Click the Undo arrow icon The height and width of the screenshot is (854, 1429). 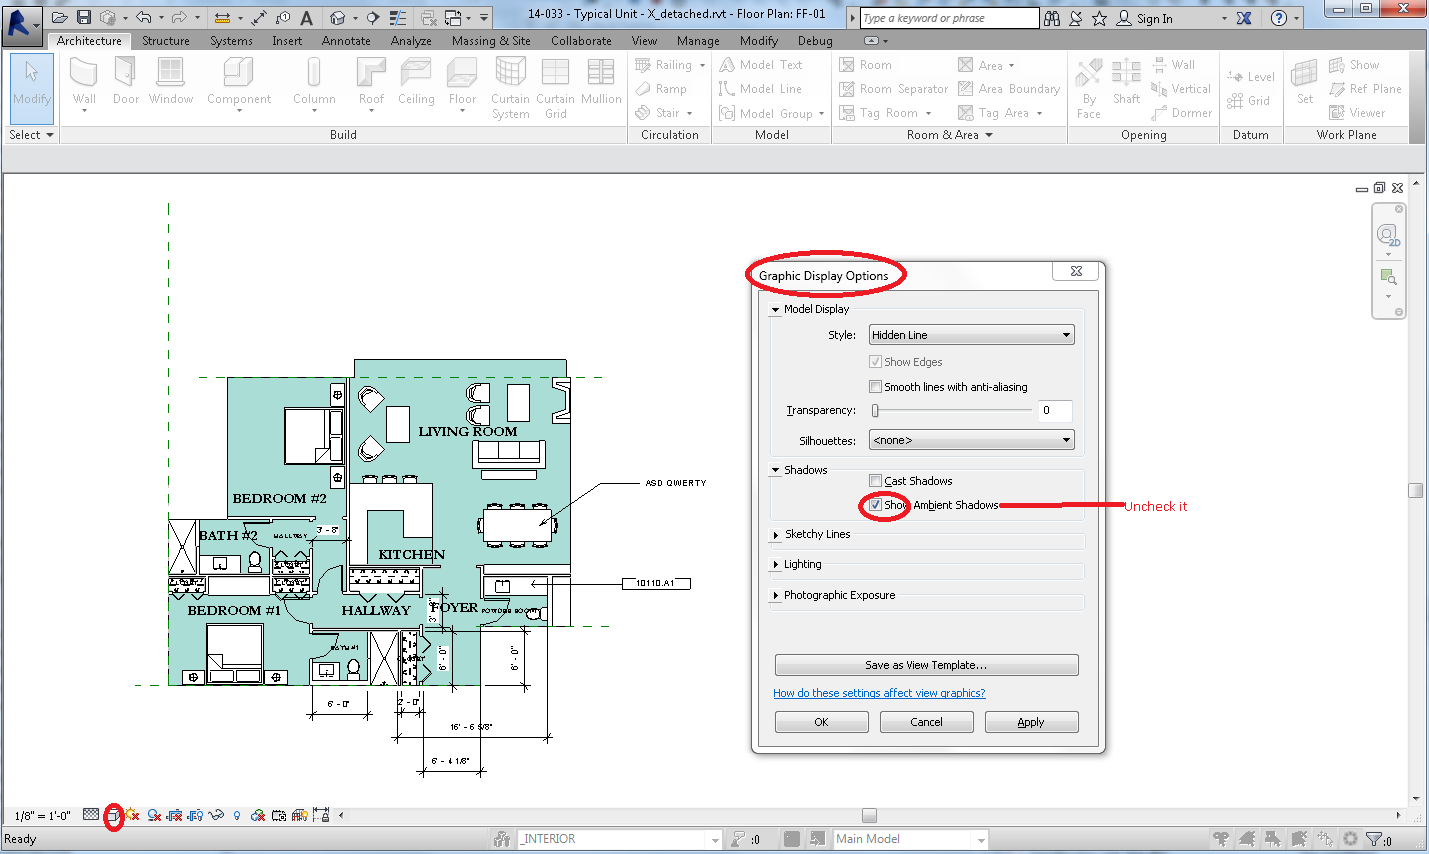pyautogui.click(x=144, y=18)
